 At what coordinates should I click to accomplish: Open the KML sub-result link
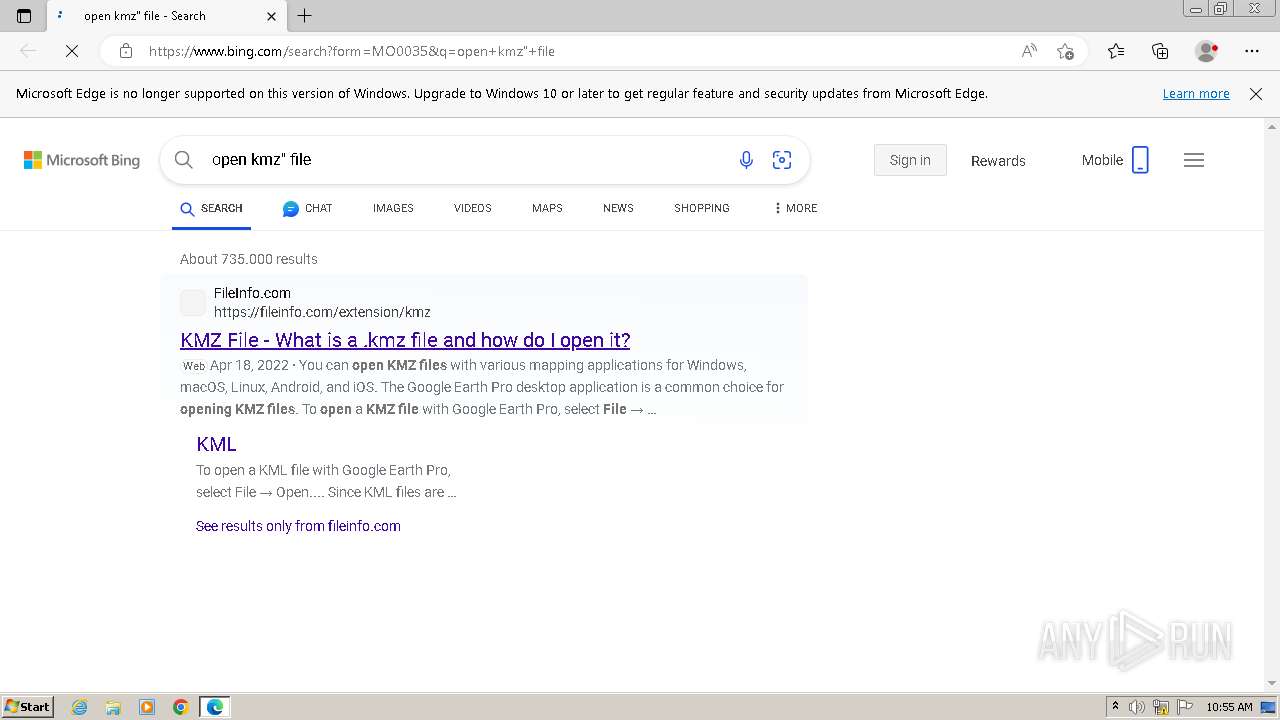(x=216, y=444)
